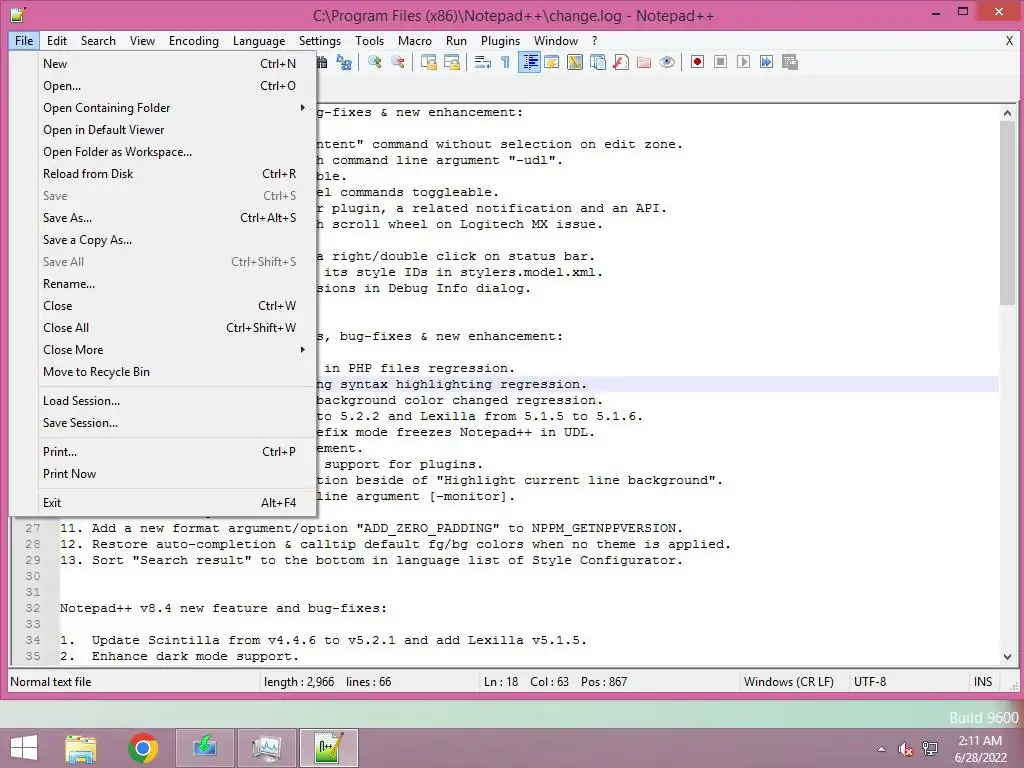Image resolution: width=1024 pixels, height=768 pixels.
Task: Enable synchronize horizontal scrolling icon
Action: [x=452, y=62]
